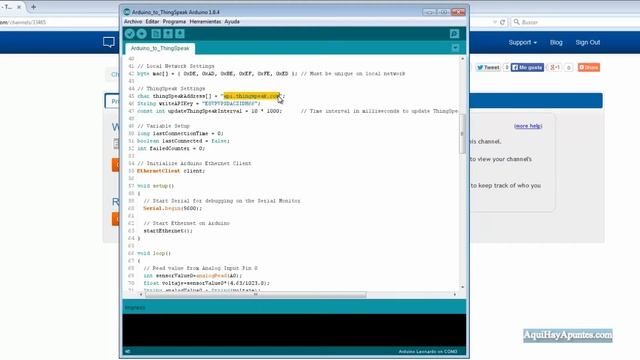This screenshot has width=640, height=360.
Task: Open the Herramientas menu
Action: 205,22
